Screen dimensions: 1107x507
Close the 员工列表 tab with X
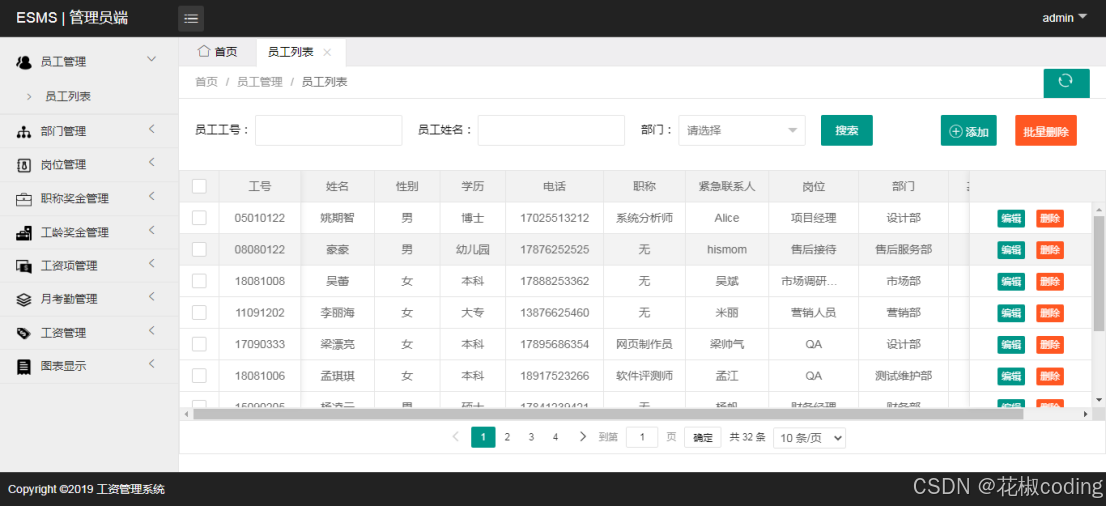point(327,52)
